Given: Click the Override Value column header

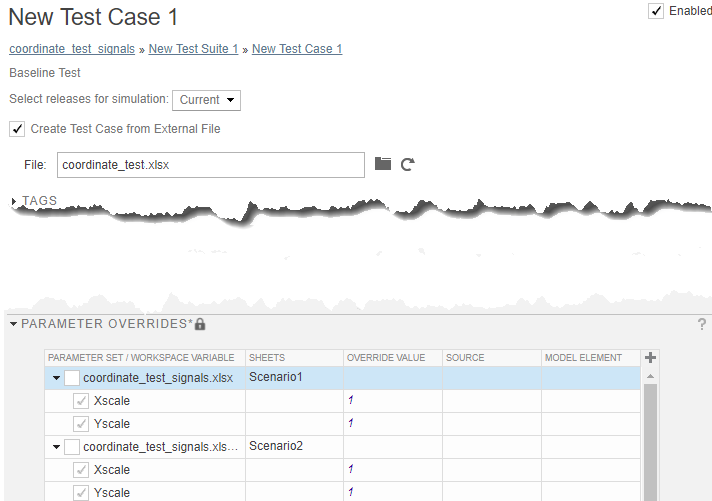Looking at the screenshot, I should click(386, 357).
